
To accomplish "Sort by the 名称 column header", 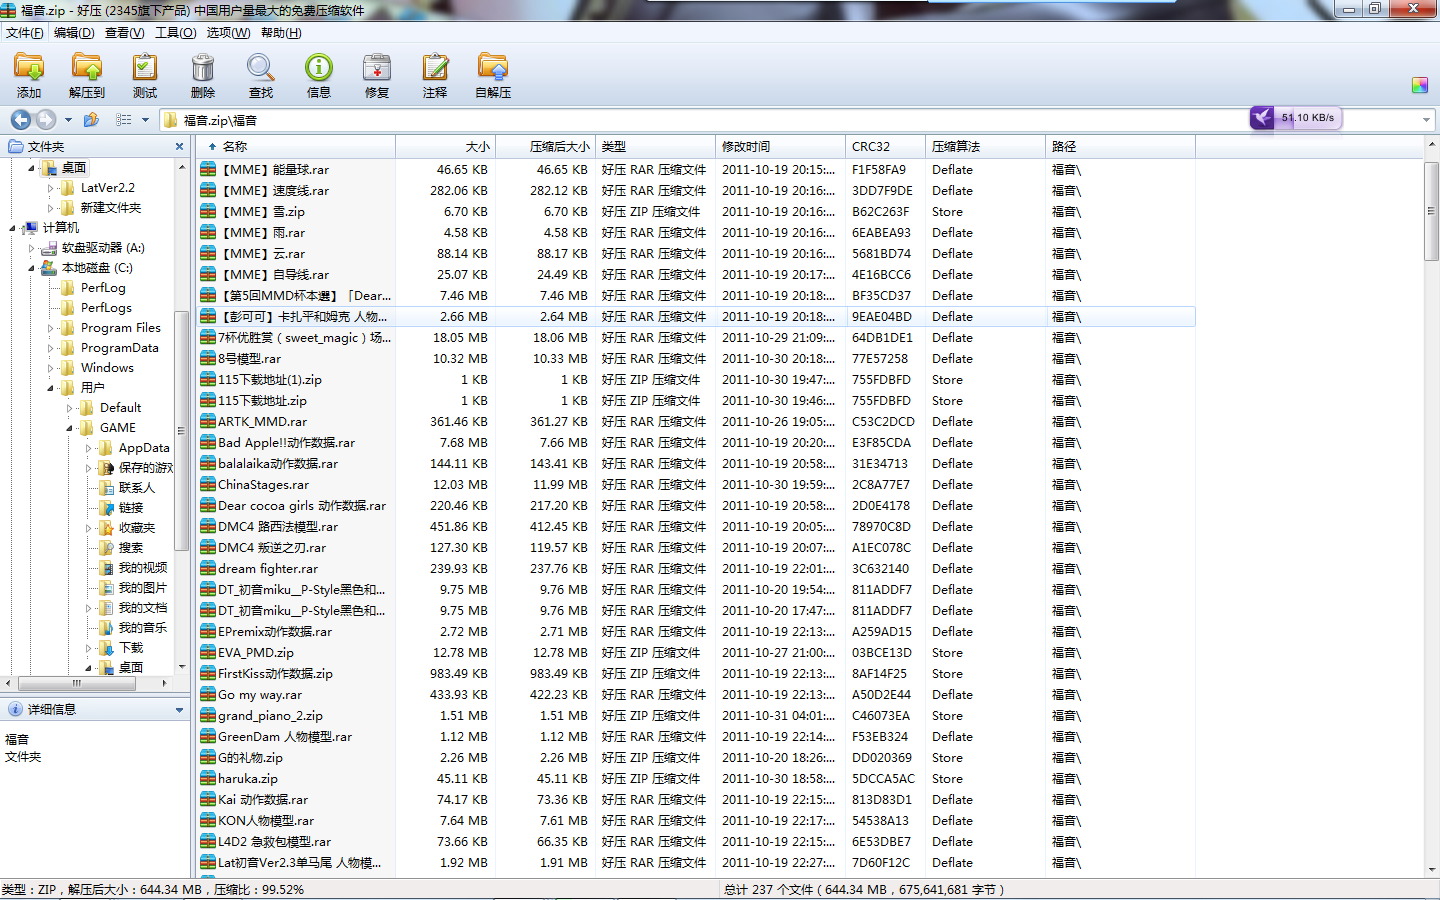I will (295, 146).
